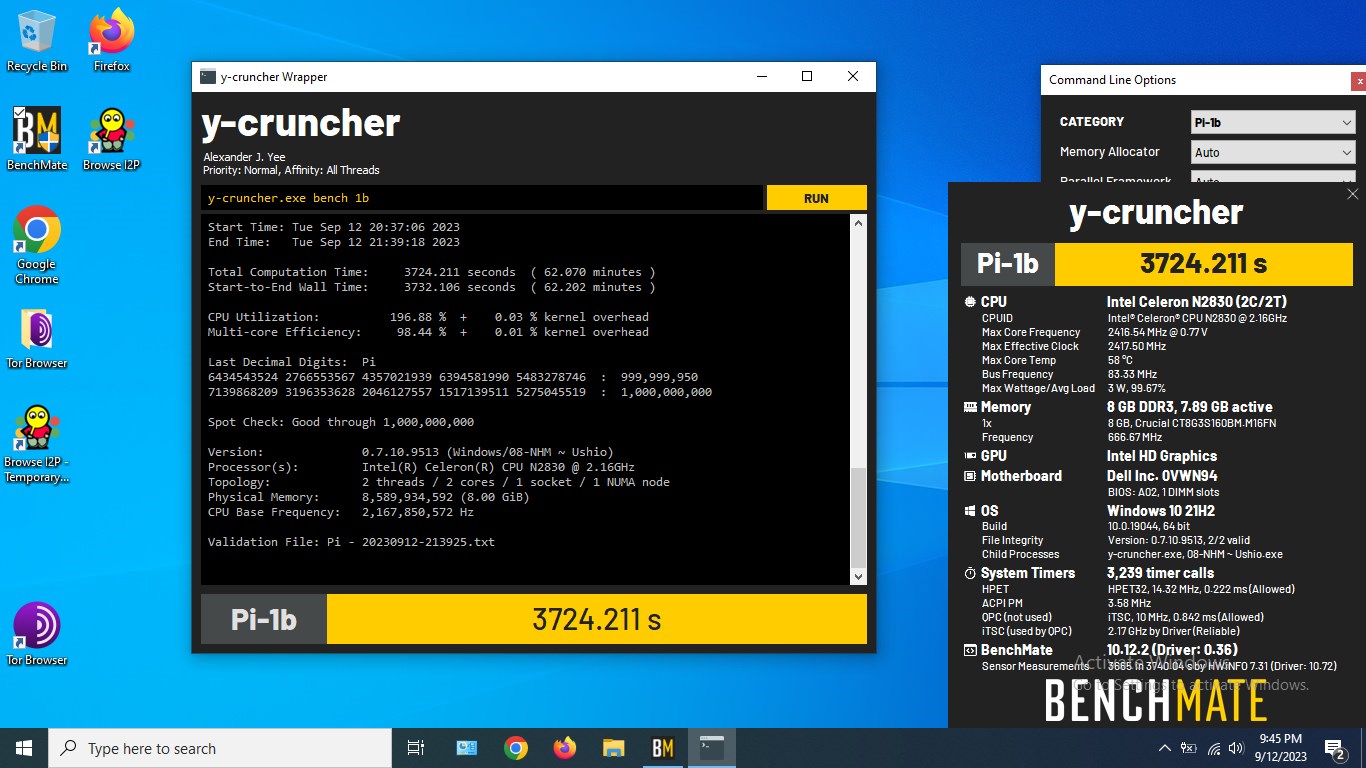Image resolution: width=1366 pixels, height=768 pixels.
Task: Click the console scrollbar up arrow
Action: point(858,223)
